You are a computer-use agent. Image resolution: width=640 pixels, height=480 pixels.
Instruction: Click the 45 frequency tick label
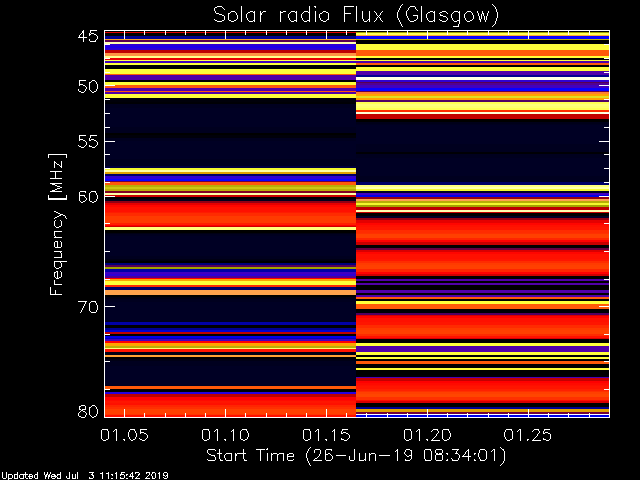[88, 36]
